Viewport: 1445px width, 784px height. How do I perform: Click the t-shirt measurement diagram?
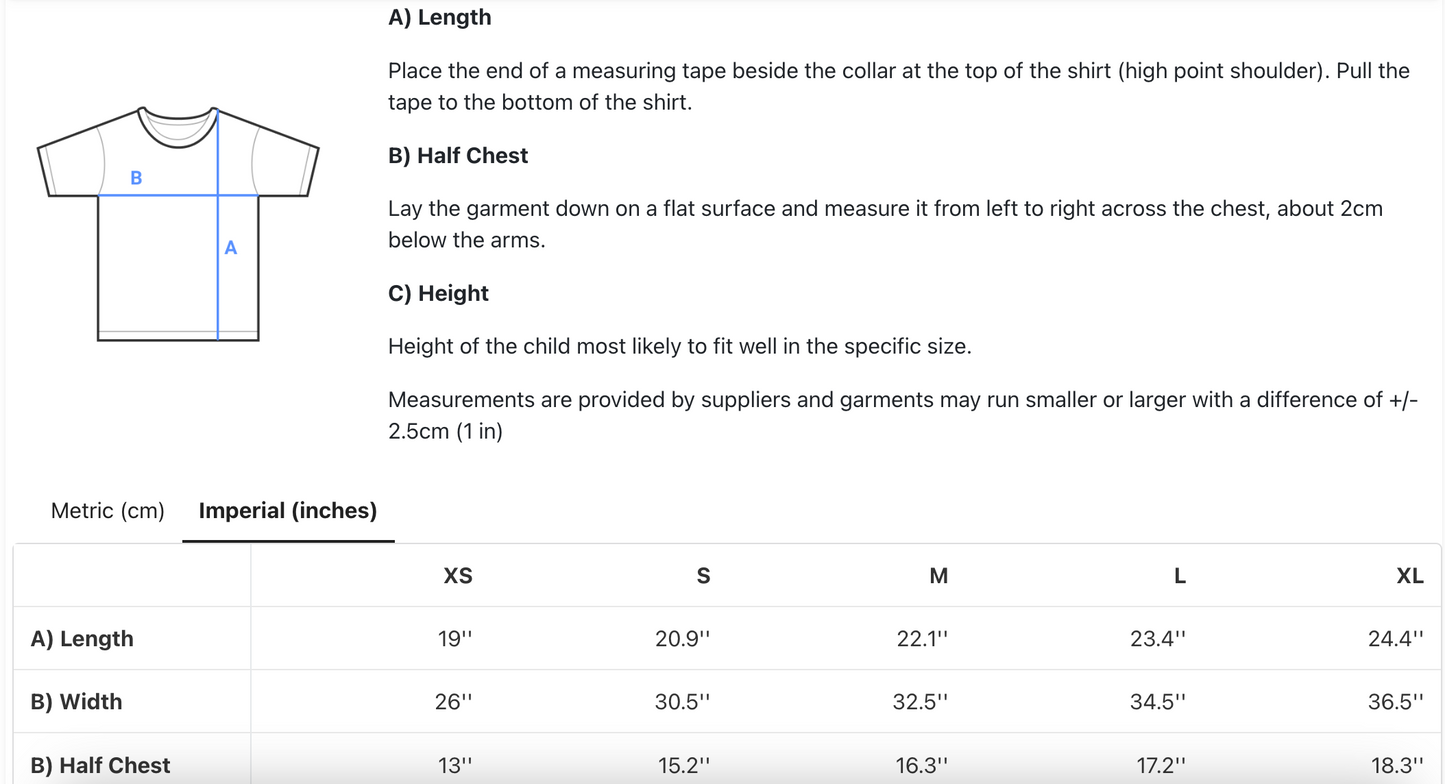178,224
